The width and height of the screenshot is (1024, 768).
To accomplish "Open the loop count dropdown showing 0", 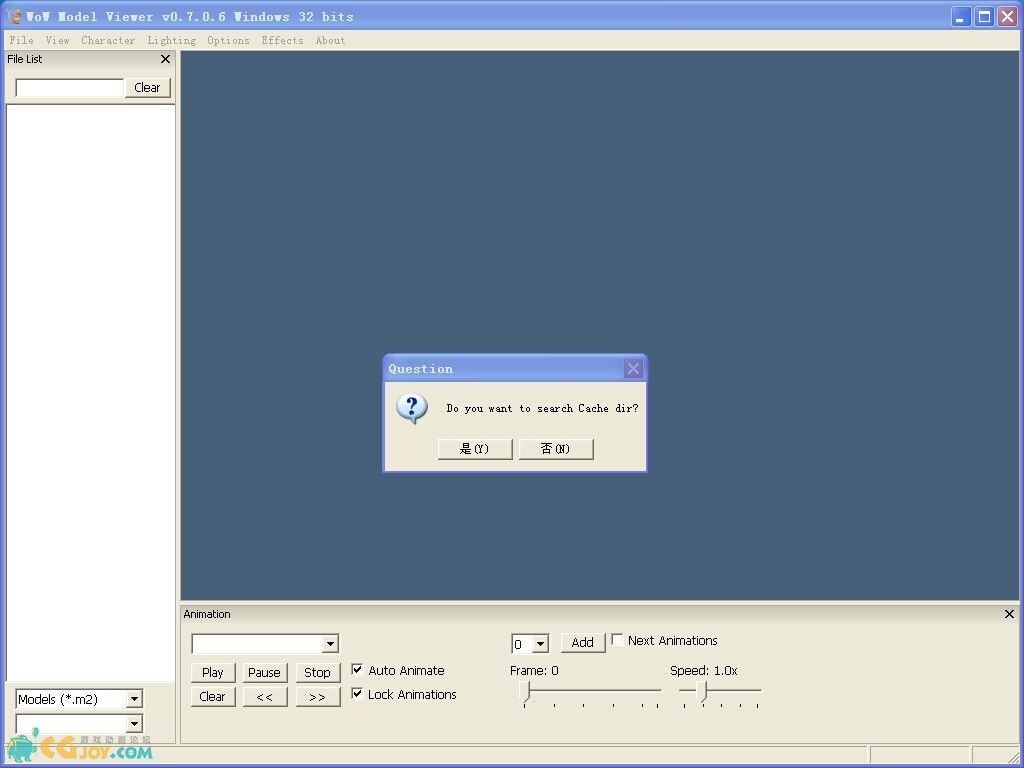I will (540, 645).
